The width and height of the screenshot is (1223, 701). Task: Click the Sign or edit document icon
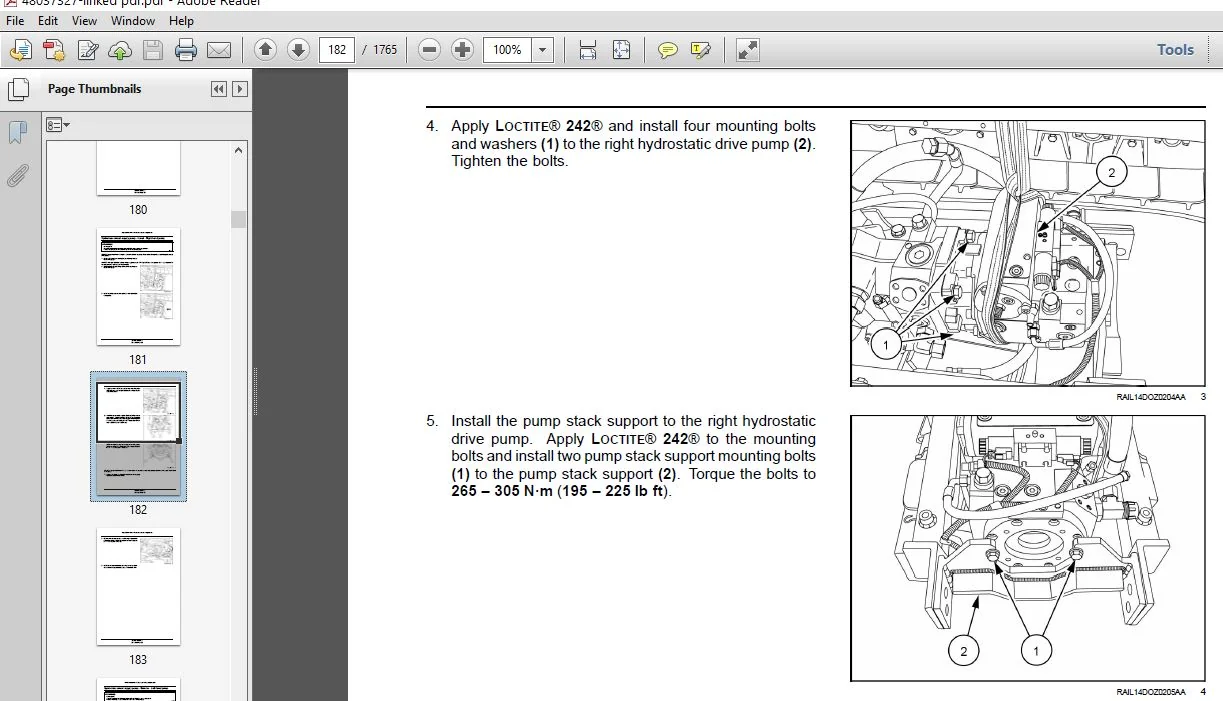coord(88,50)
